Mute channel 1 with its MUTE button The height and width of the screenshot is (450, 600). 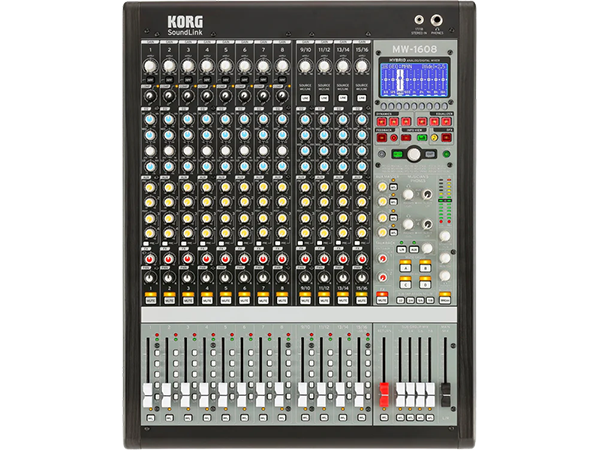[150, 301]
